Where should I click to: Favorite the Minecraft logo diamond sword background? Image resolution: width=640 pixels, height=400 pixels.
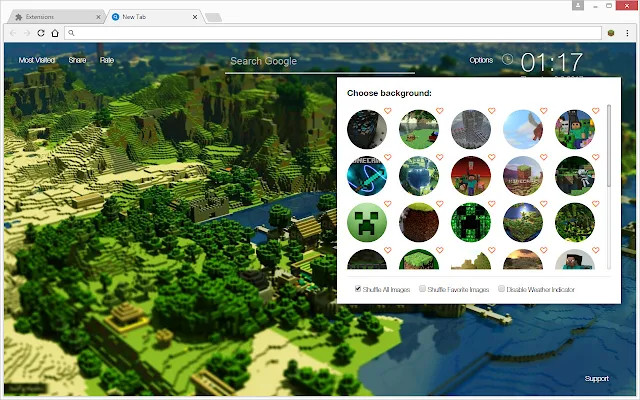(387, 157)
